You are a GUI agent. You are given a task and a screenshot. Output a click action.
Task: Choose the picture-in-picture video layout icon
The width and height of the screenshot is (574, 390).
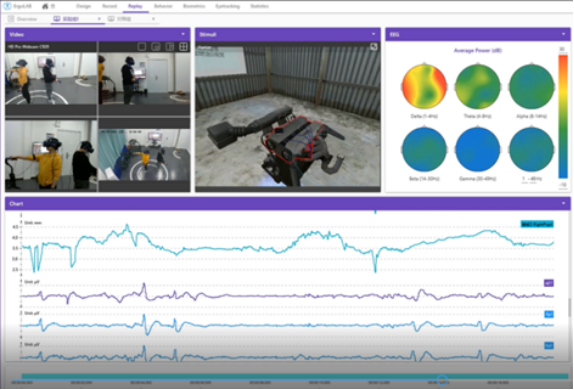(x=156, y=47)
